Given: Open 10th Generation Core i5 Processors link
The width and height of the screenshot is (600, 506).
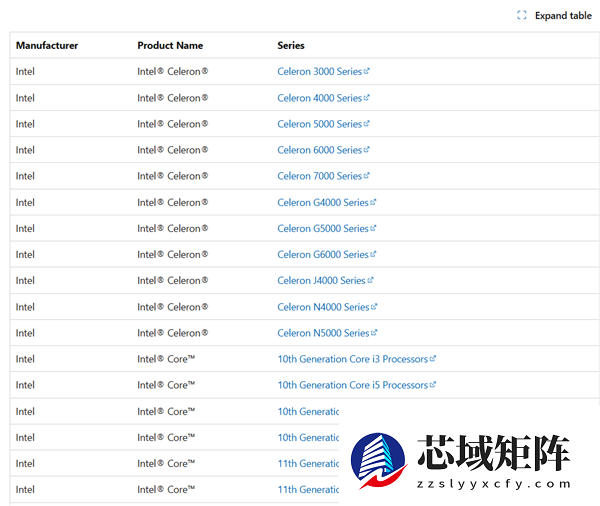Looking at the screenshot, I should [x=357, y=385].
